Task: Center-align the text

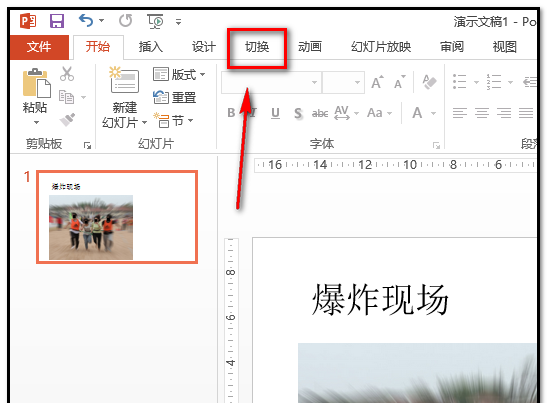Action: point(482,113)
